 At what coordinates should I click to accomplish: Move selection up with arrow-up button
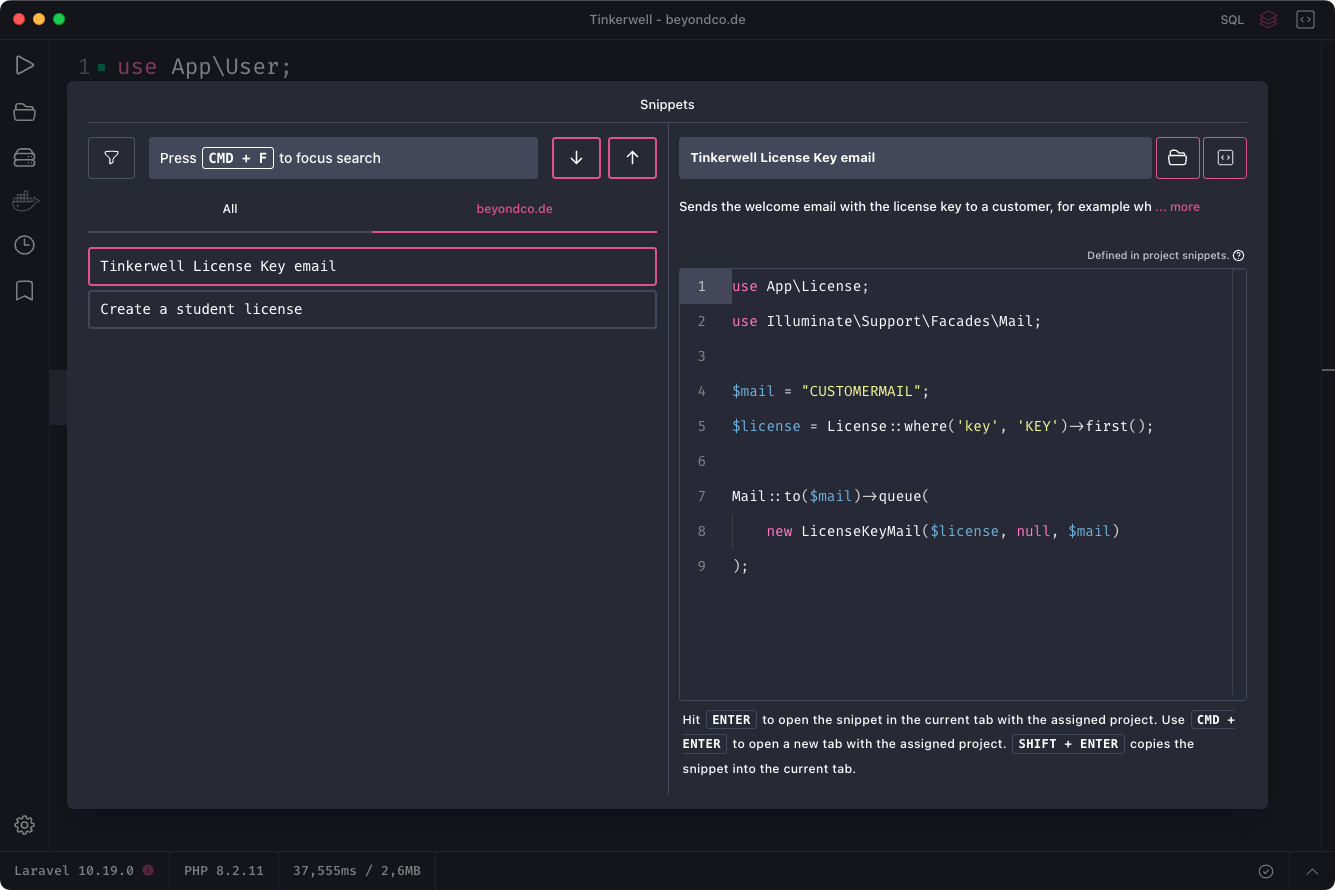click(632, 158)
